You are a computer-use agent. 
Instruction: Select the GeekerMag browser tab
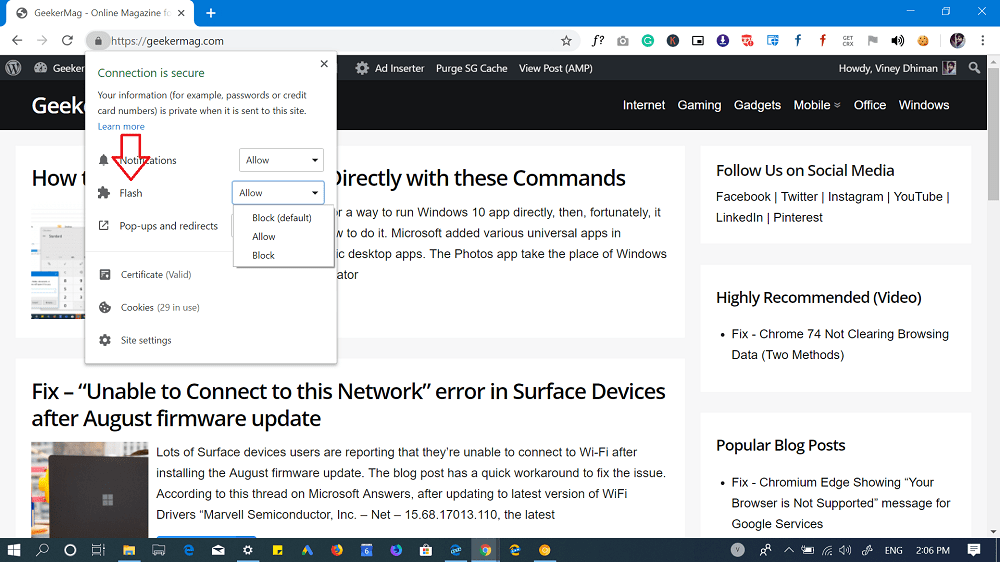pyautogui.click(x=101, y=13)
